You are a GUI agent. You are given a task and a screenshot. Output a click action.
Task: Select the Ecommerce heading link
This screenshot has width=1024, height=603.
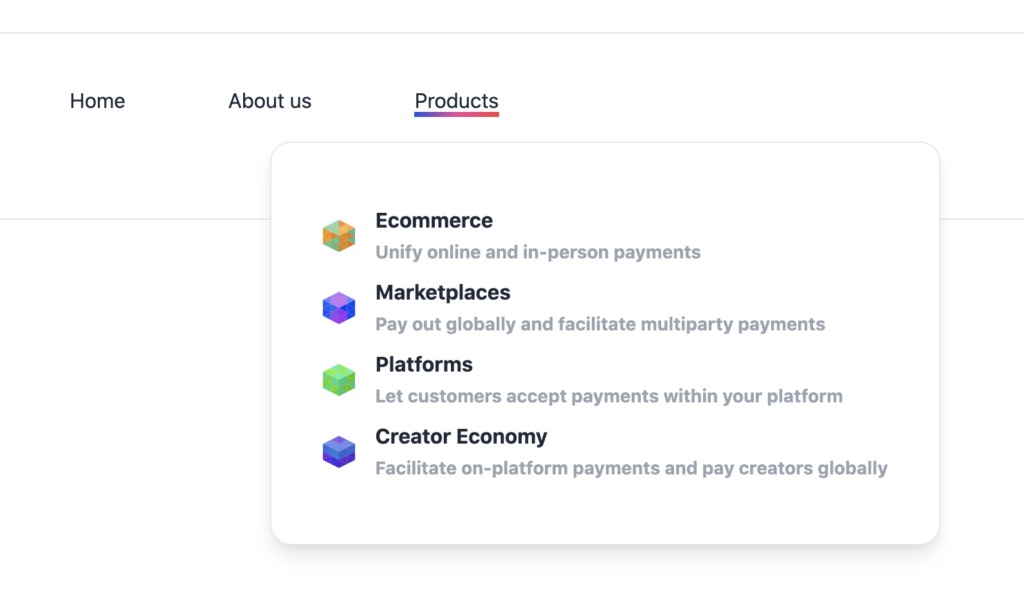434,221
